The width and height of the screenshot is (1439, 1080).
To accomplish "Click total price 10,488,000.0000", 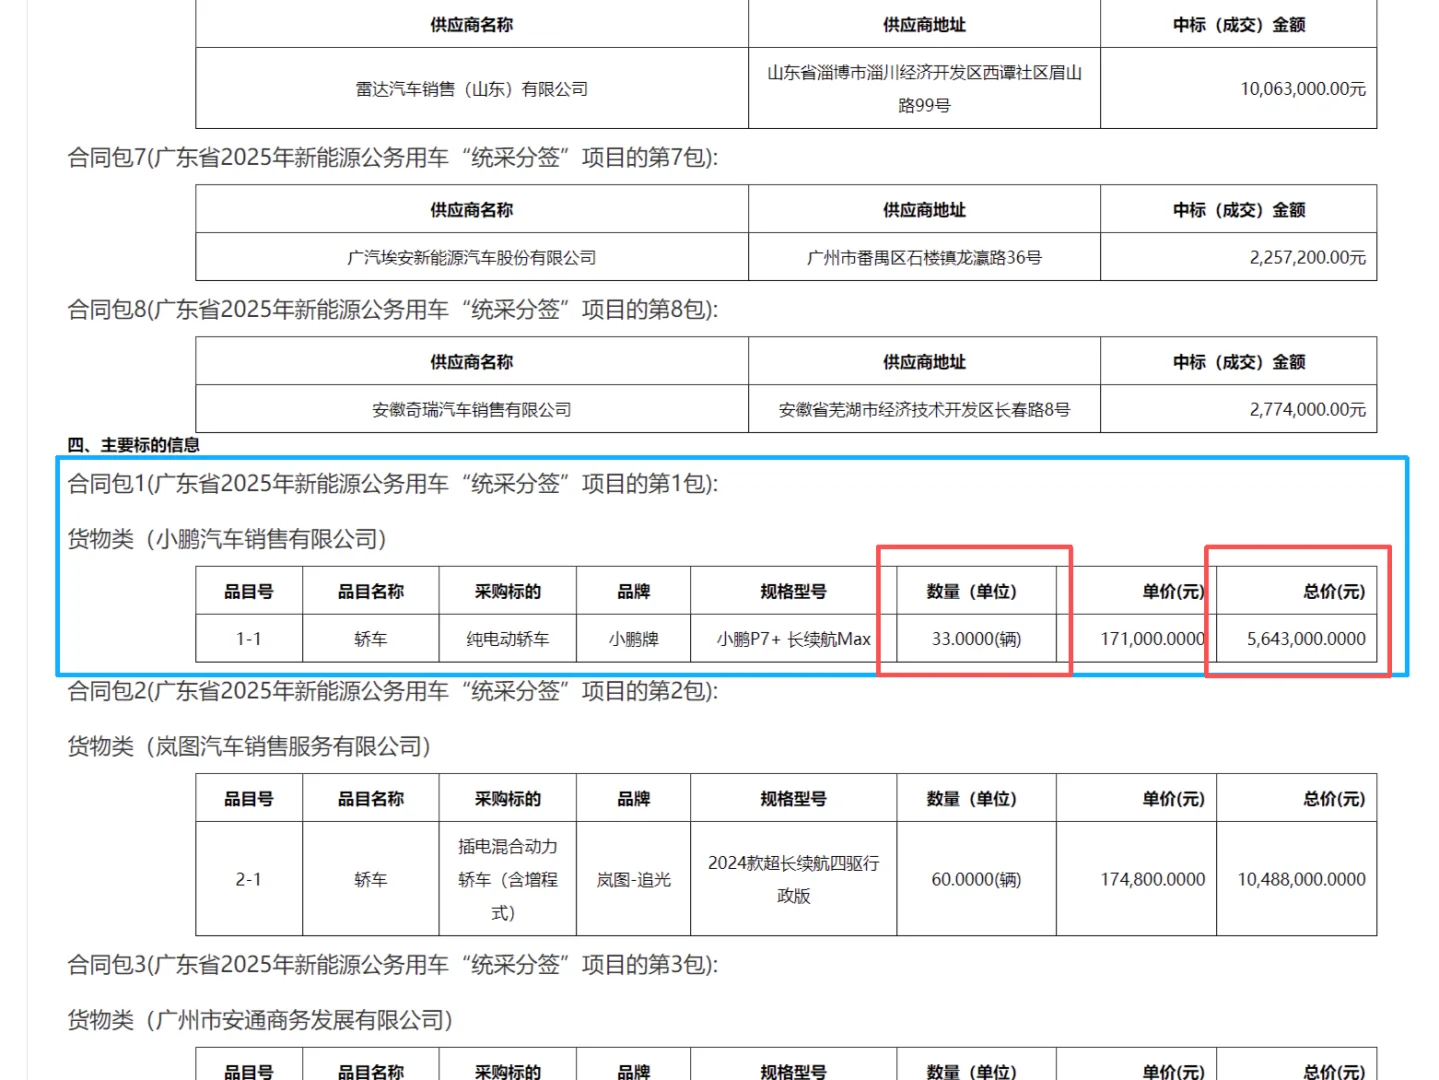I will (x=1302, y=880).
